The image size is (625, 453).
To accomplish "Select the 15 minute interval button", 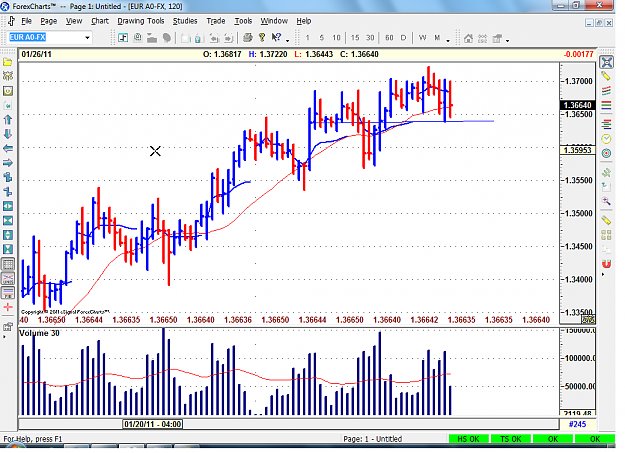I will click(x=355, y=38).
